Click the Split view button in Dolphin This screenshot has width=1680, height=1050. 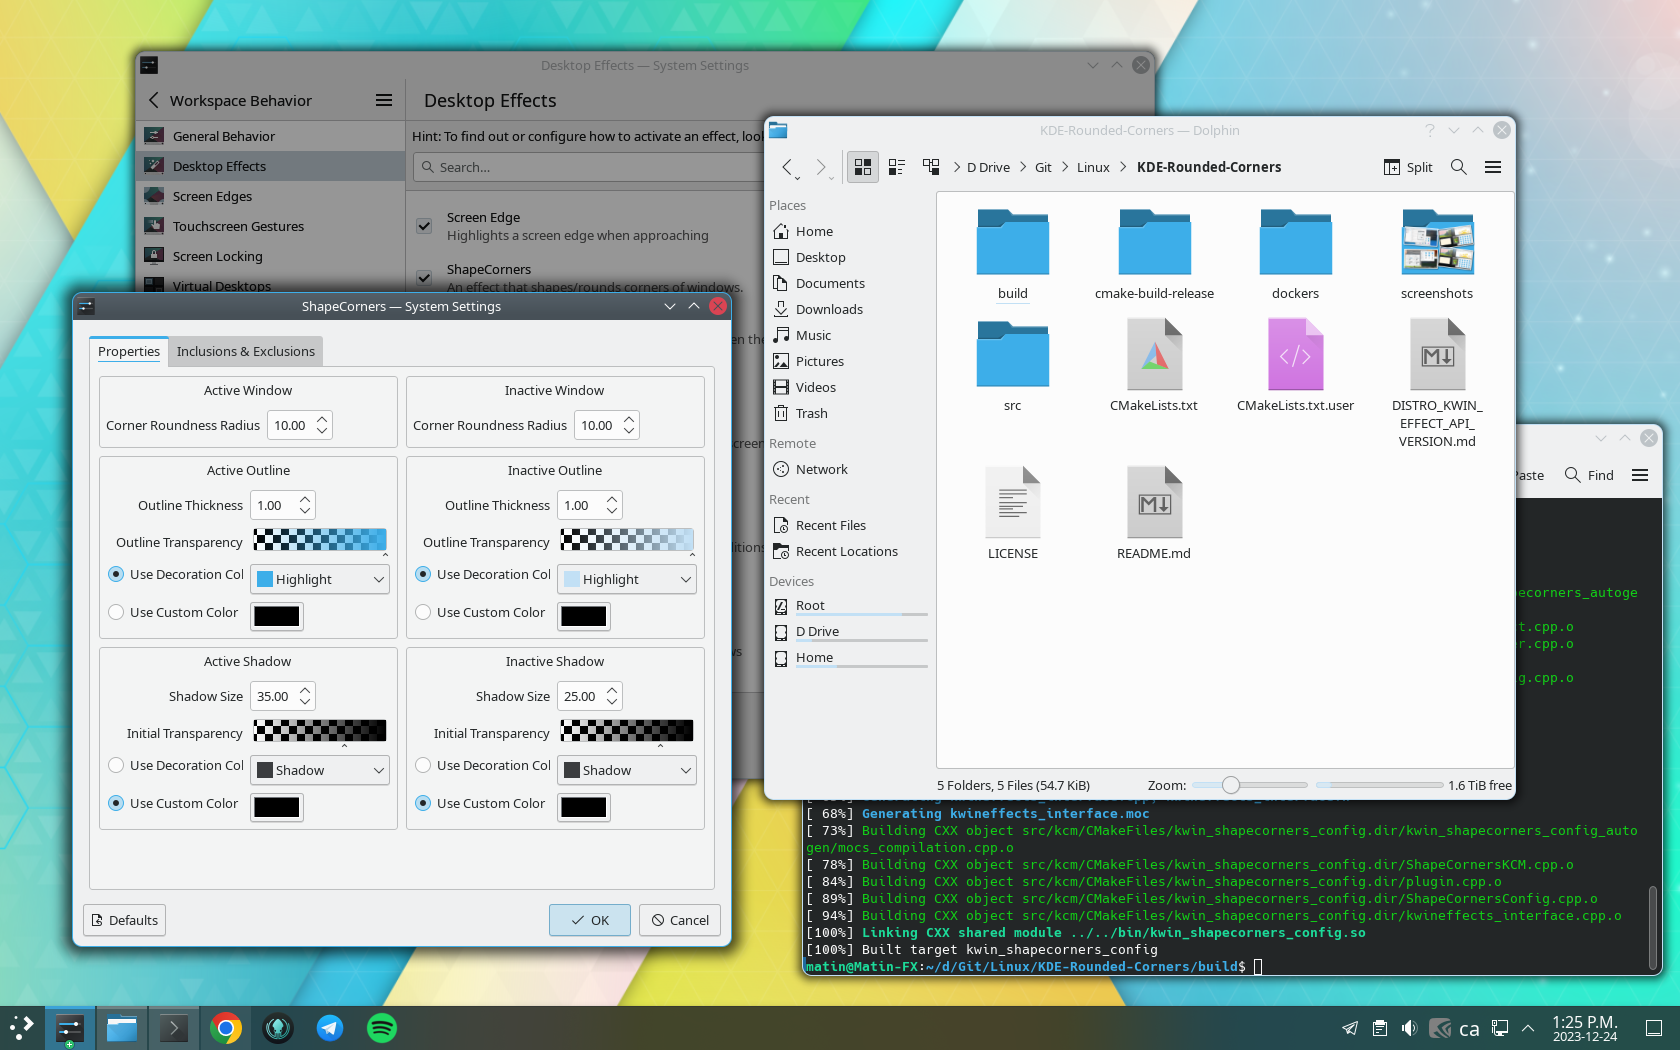[x=1407, y=167]
